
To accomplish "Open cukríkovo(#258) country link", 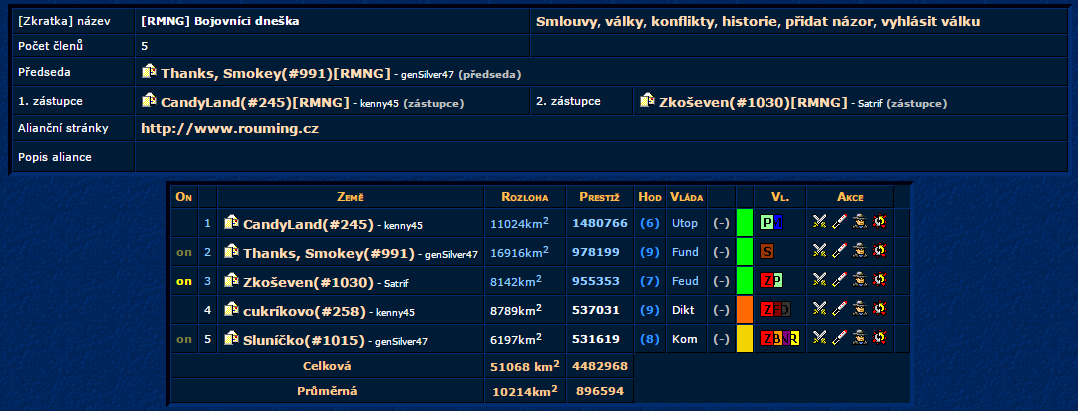I will point(304,311).
